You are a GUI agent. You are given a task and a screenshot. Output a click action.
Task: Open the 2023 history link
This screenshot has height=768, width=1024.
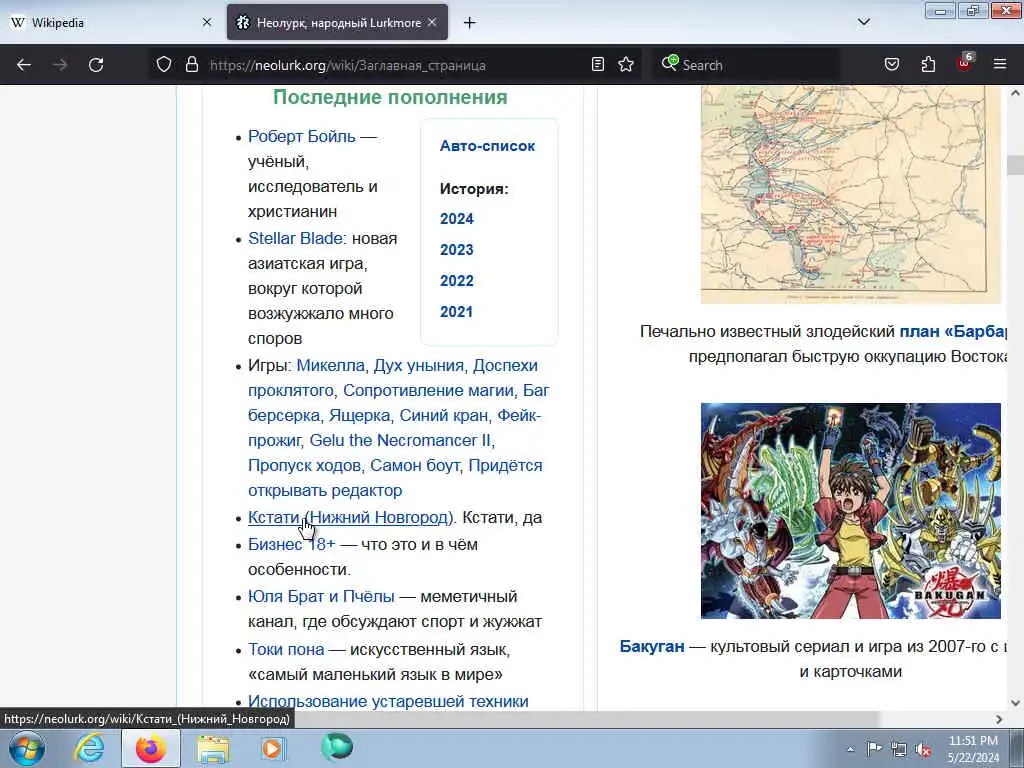(456, 249)
